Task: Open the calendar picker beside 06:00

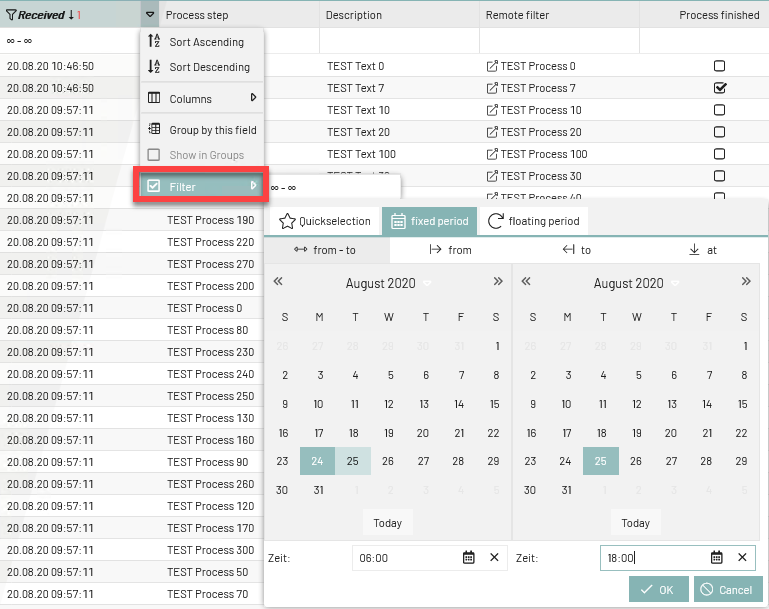Action: coord(469,558)
